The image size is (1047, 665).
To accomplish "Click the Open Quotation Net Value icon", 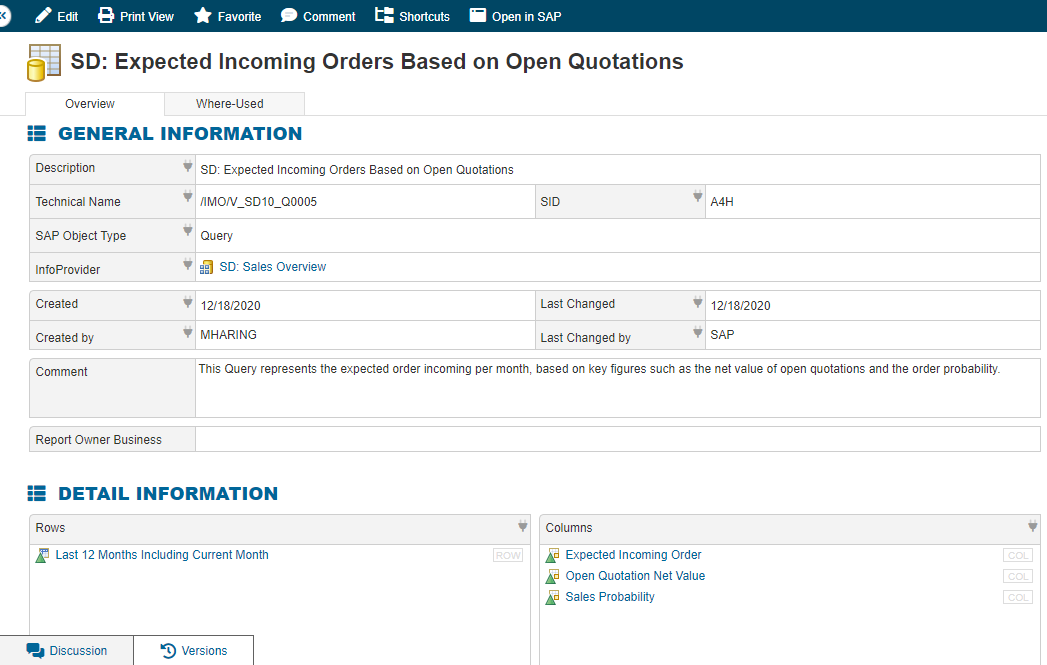I will (552, 576).
